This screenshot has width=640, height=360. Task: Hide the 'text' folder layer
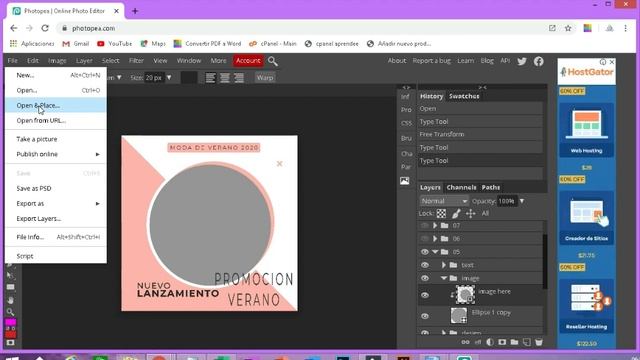click(425, 265)
